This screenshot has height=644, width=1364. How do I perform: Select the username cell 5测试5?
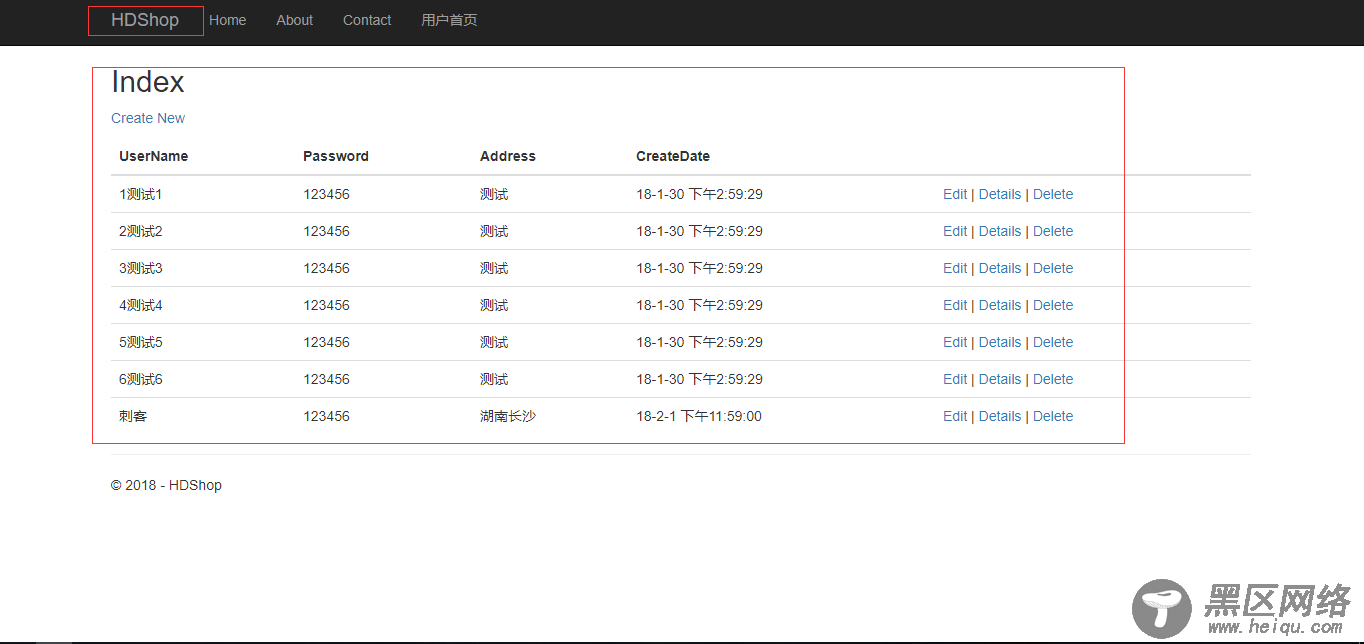click(140, 342)
